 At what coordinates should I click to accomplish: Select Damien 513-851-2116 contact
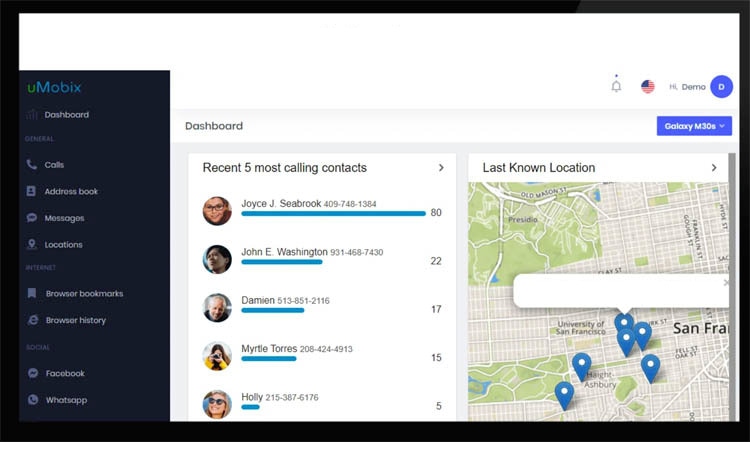(x=285, y=300)
